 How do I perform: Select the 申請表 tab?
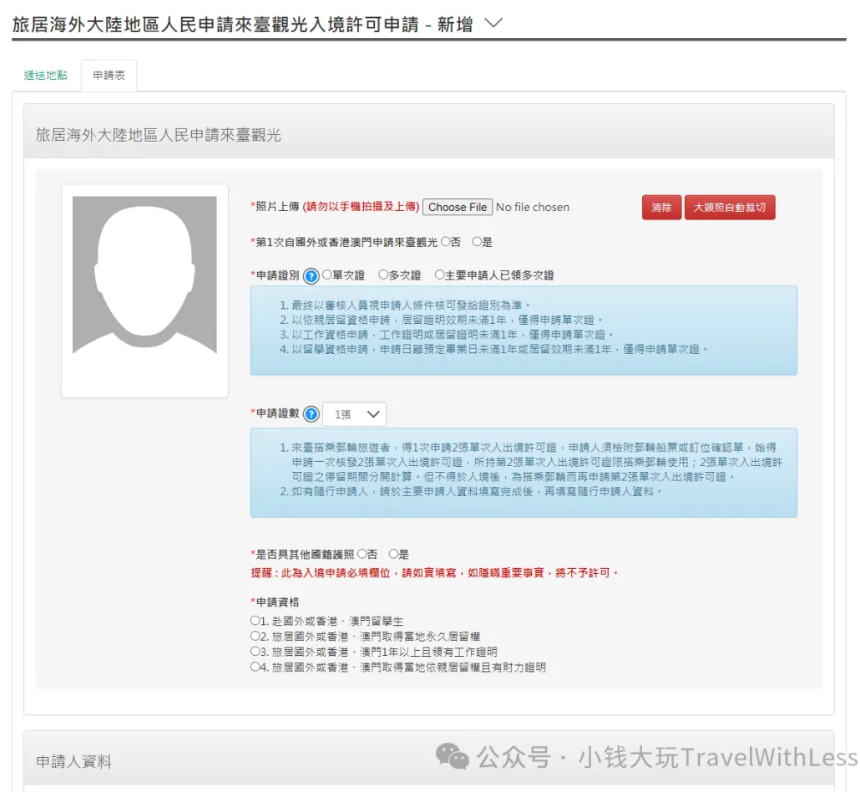pyautogui.click(x=109, y=75)
